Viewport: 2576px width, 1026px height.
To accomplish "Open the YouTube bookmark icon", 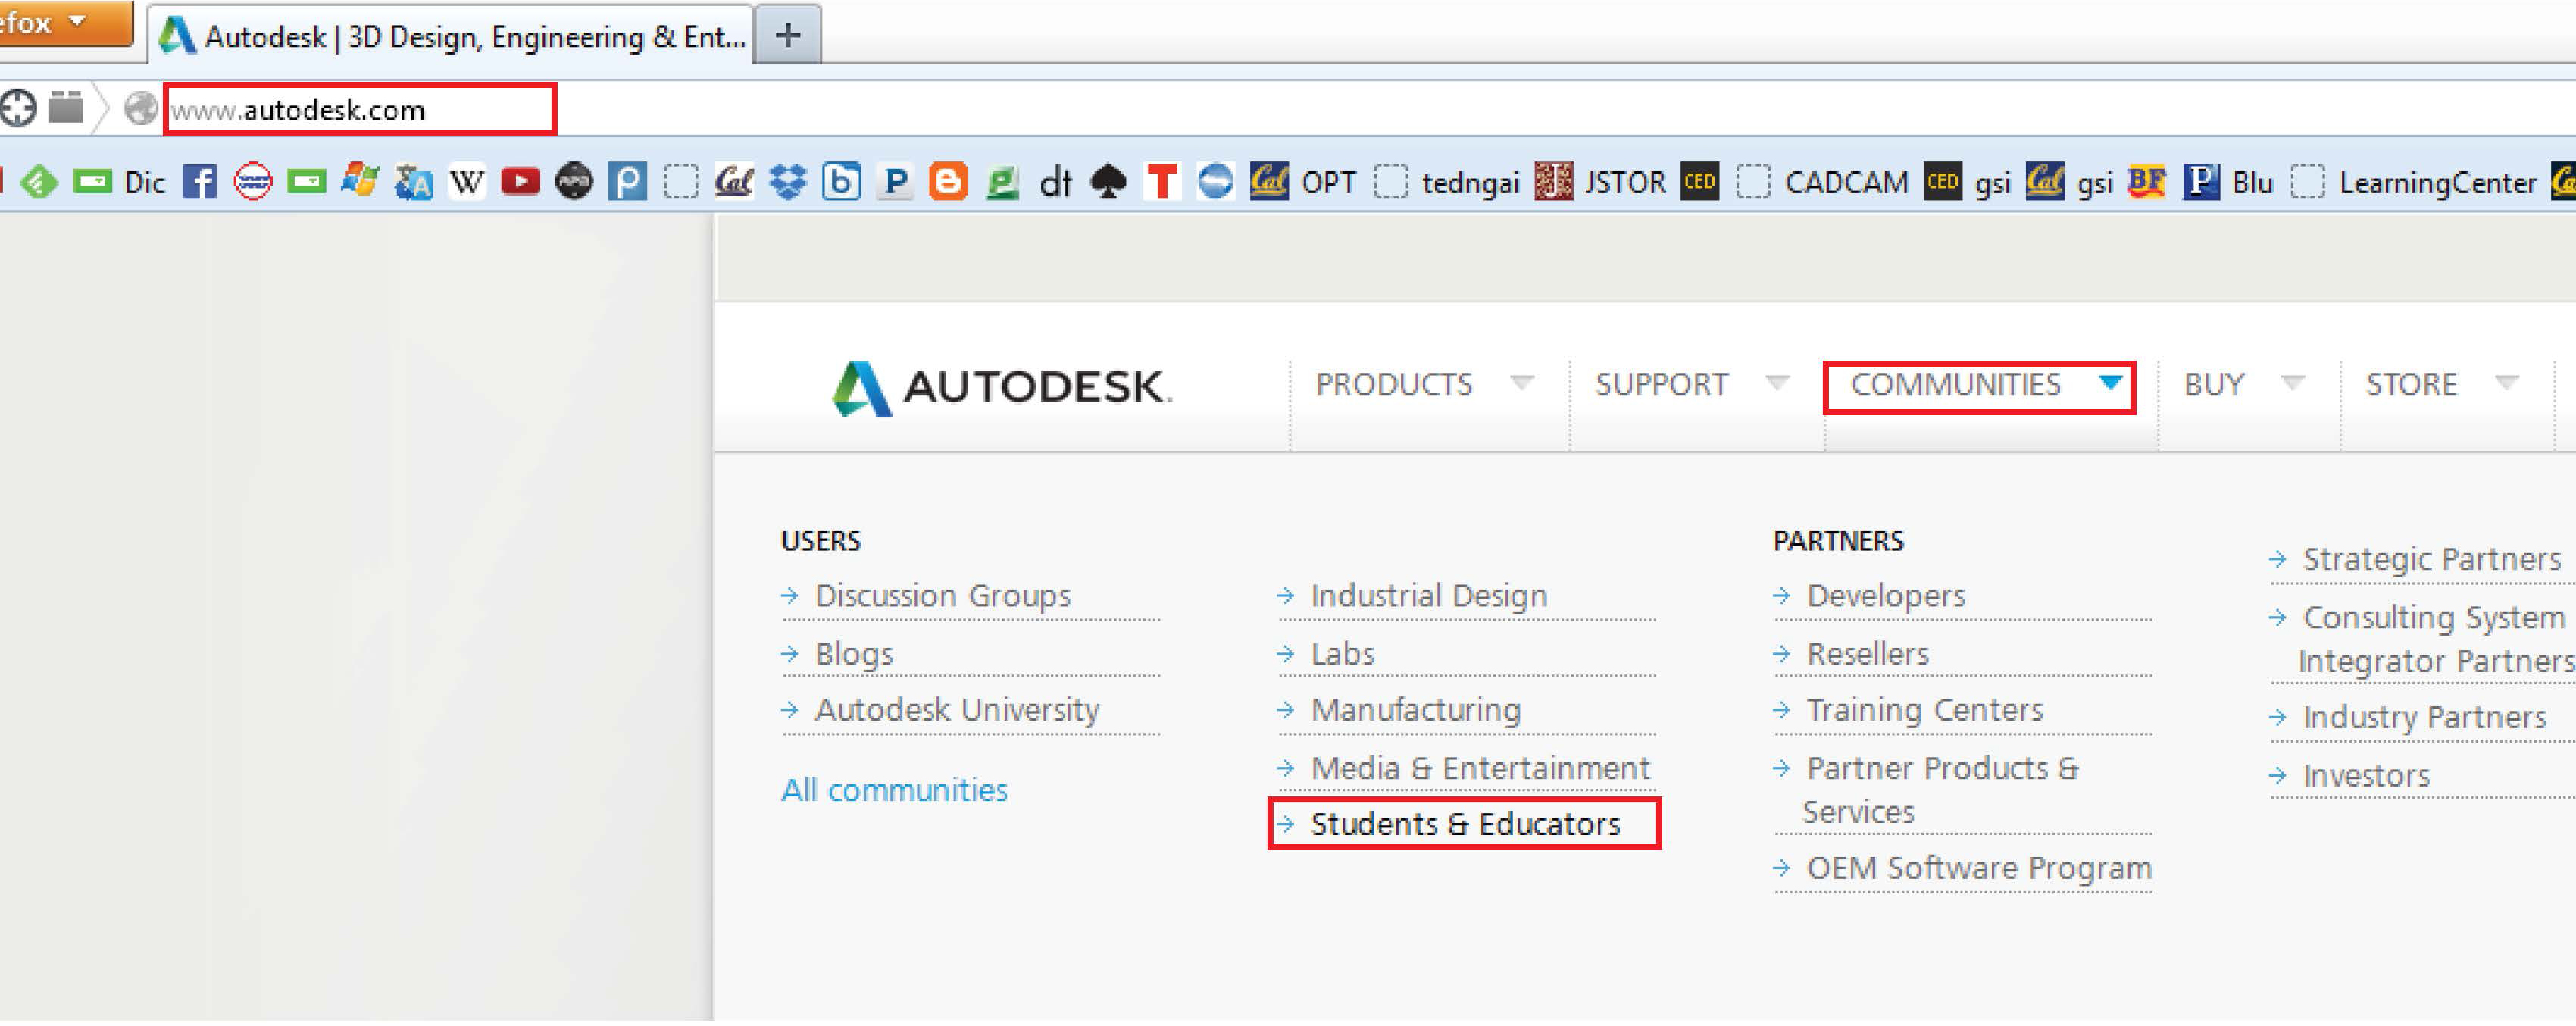I will 520,182.
